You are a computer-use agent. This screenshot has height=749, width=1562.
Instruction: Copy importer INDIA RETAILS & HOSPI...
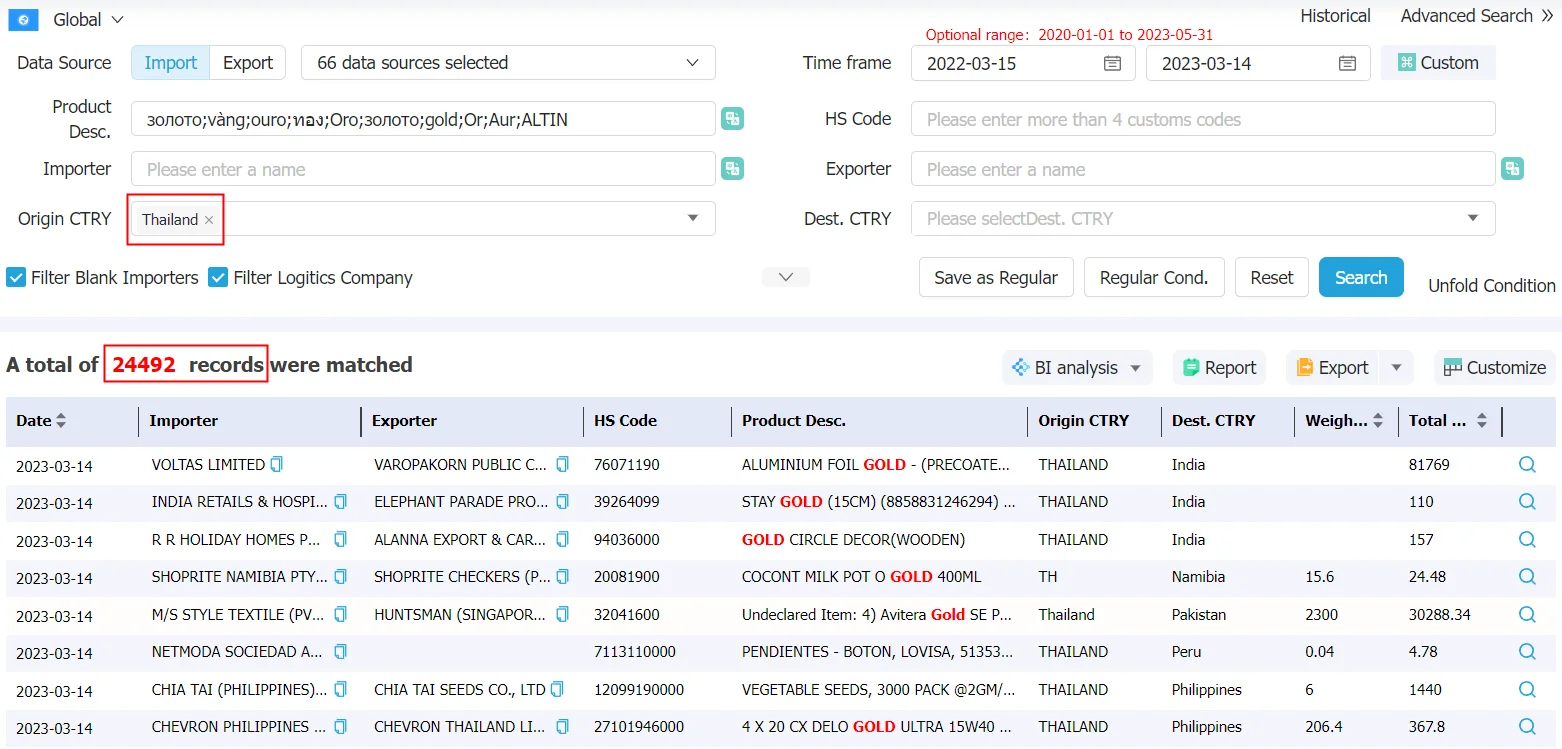pyautogui.click(x=340, y=502)
